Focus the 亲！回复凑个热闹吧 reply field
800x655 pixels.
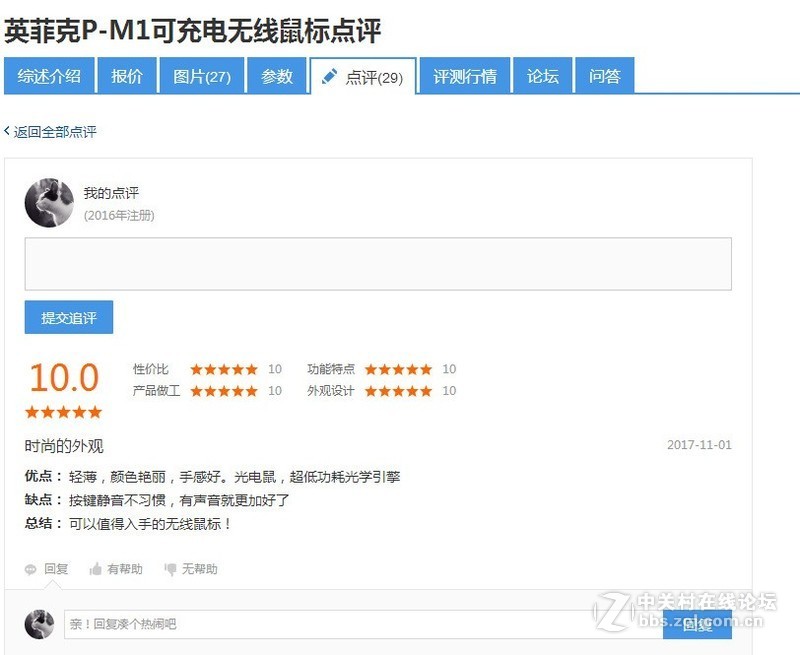tap(363, 624)
